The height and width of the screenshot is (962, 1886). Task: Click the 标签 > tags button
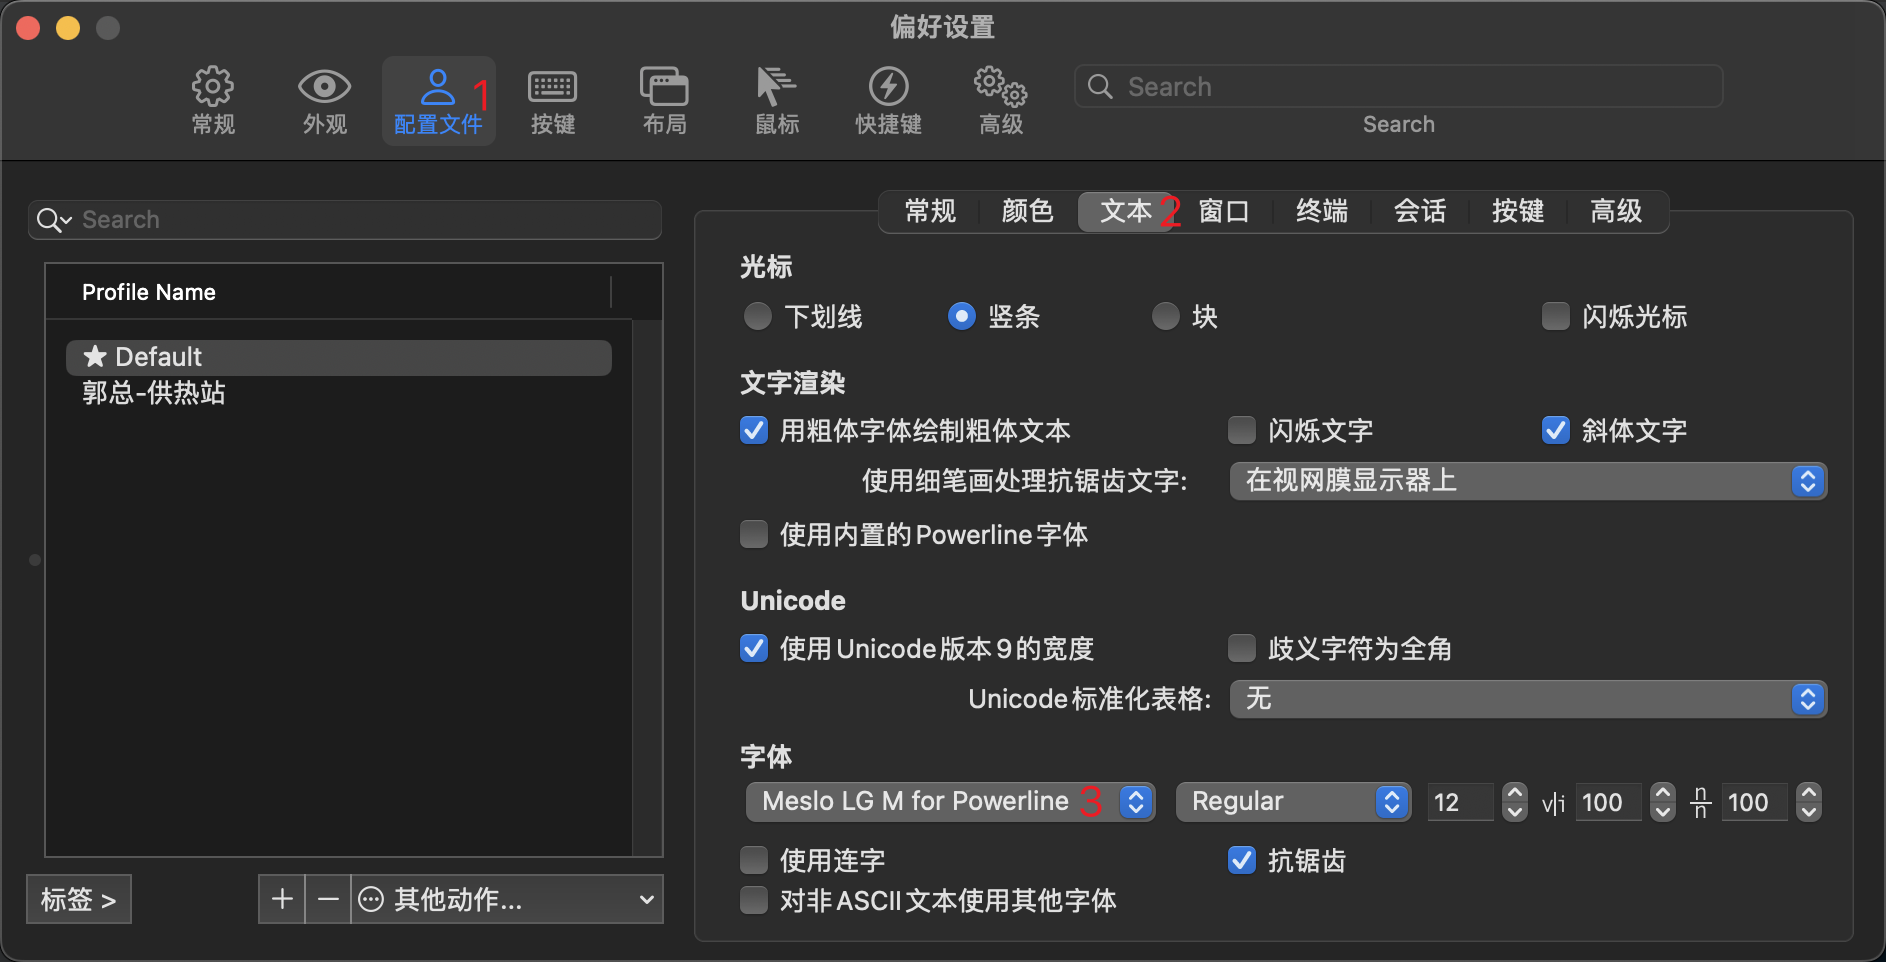click(x=79, y=899)
